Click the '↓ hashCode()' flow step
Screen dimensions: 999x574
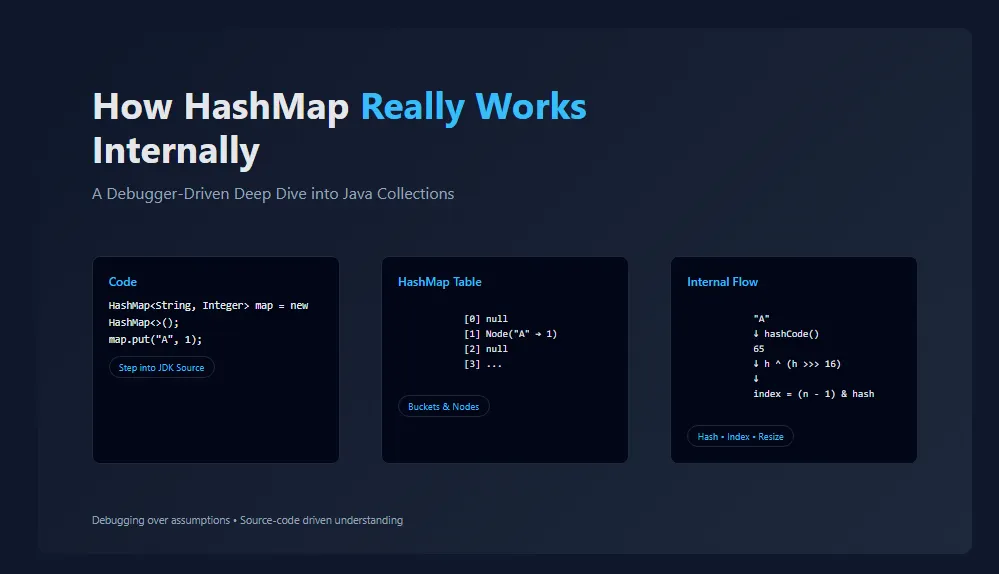[786, 334]
